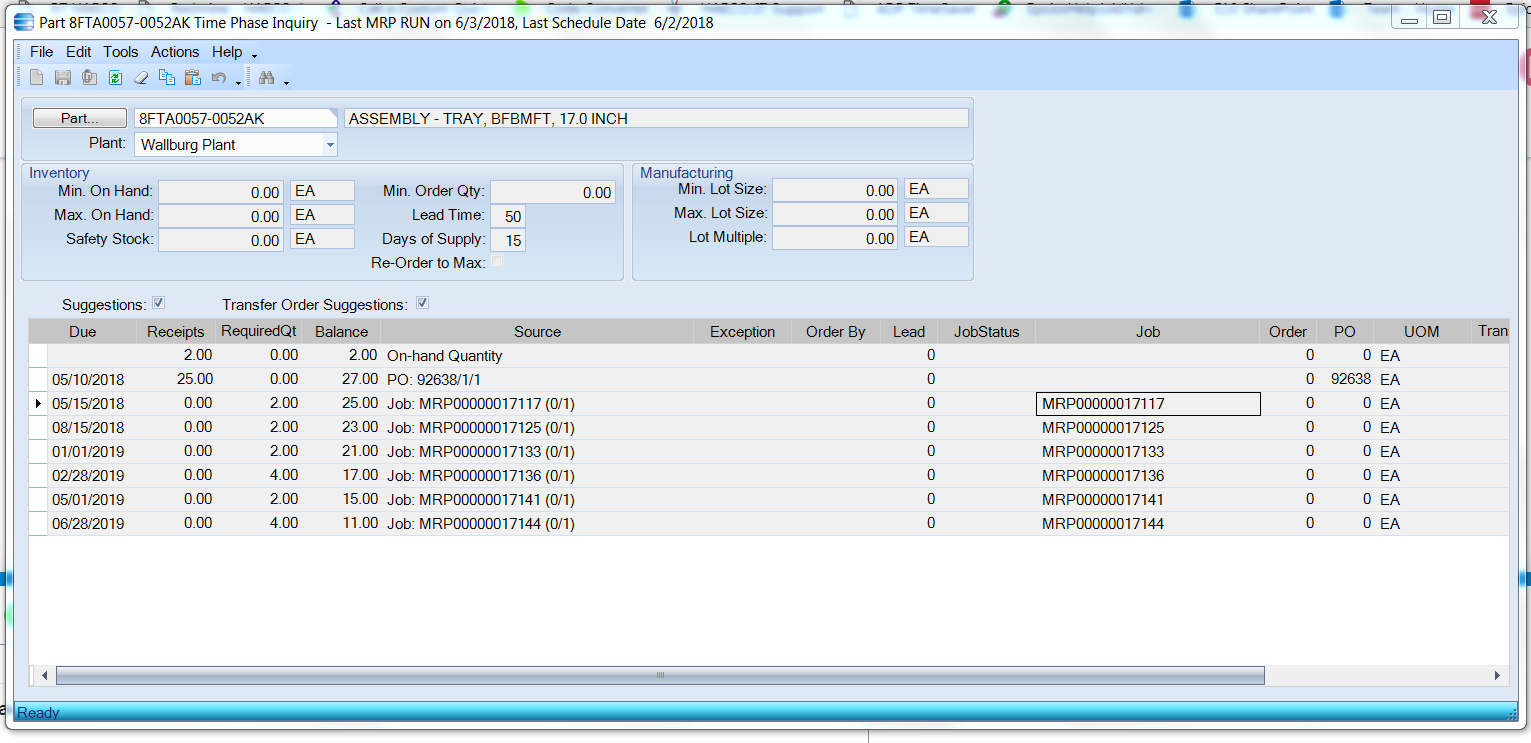Open attachments with the paperclip icon
Viewport: 1531px width, 743px height.
89,78
